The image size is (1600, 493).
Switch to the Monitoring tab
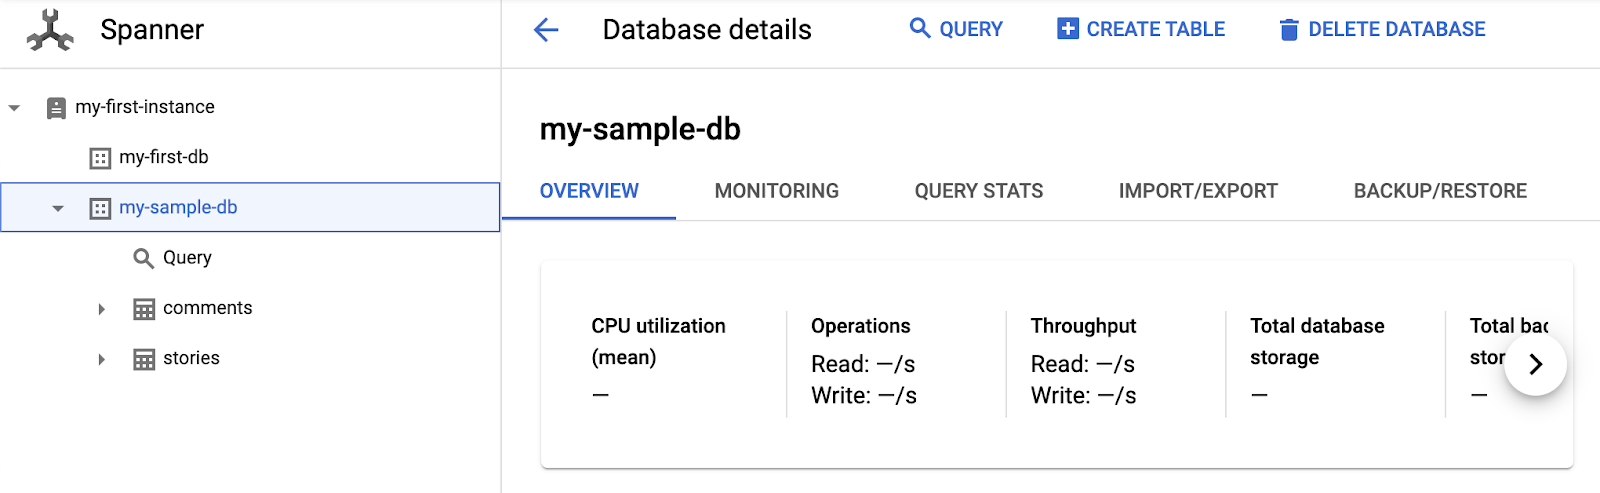click(x=776, y=191)
